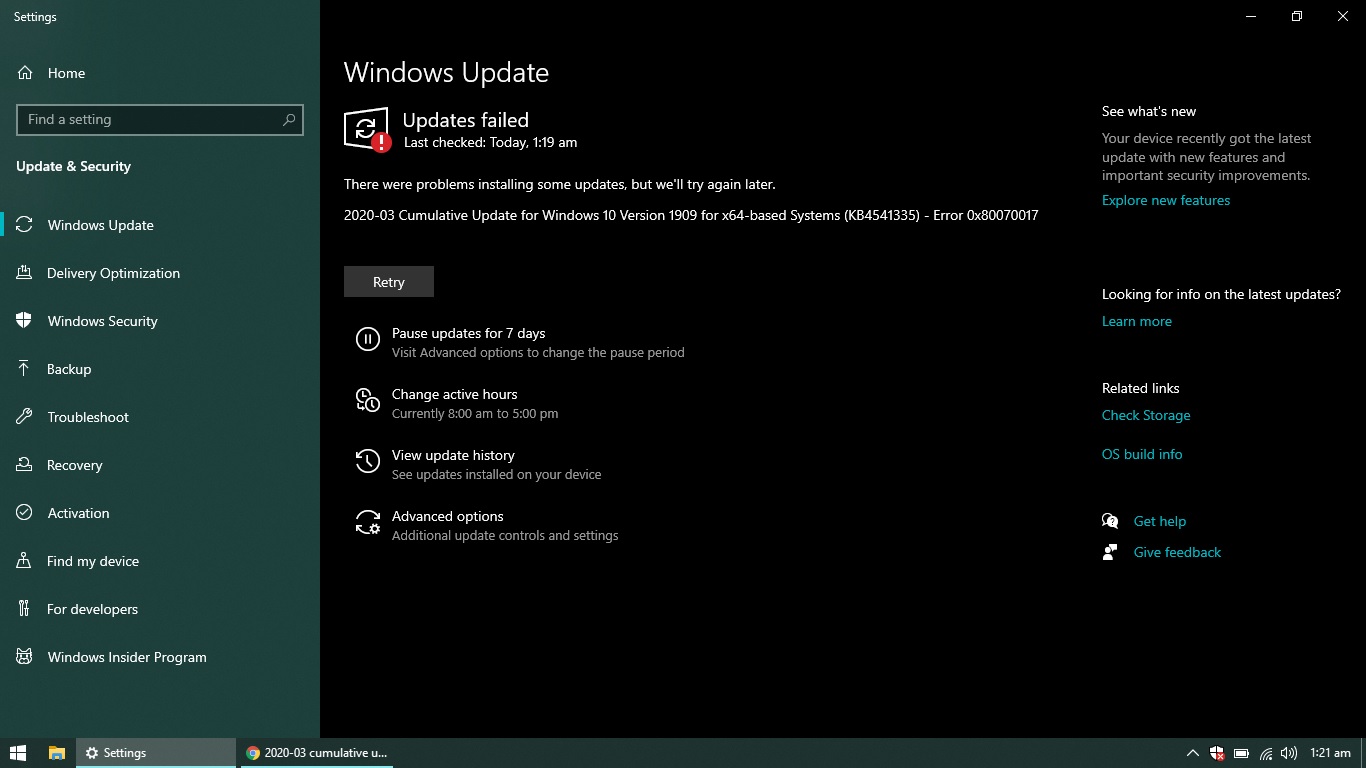1366x768 pixels.
Task: Show hidden system tray icons
Action: point(1192,753)
